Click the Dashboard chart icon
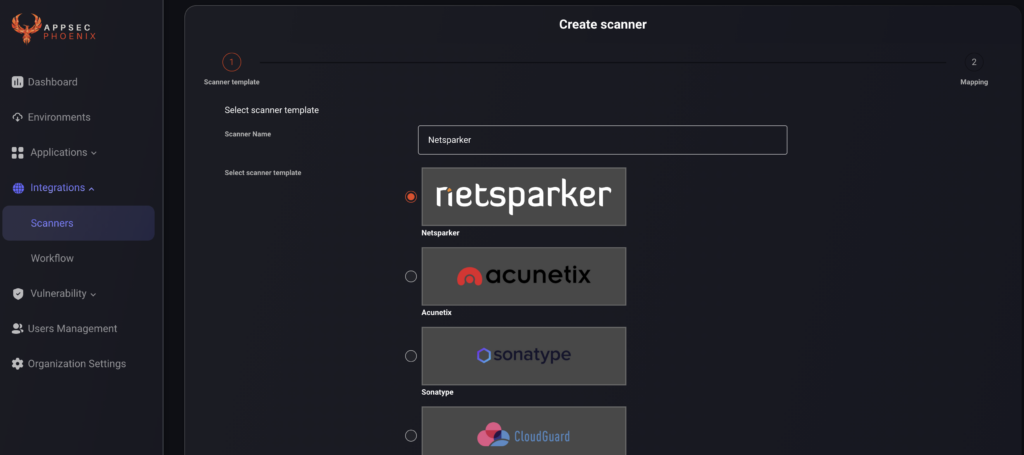This screenshot has height=455, width=1024. point(18,82)
